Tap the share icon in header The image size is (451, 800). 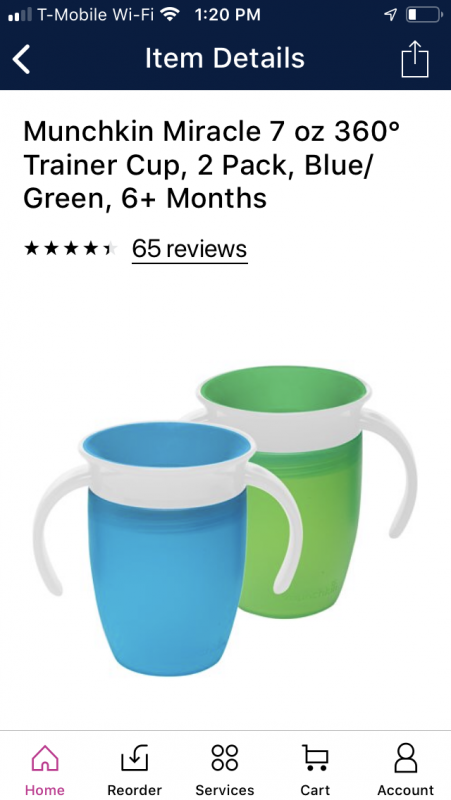point(415,59)
